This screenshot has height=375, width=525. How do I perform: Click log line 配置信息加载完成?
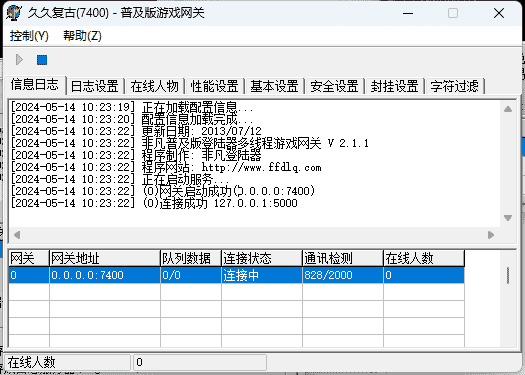pyautogui.click(x=132, y=120)
